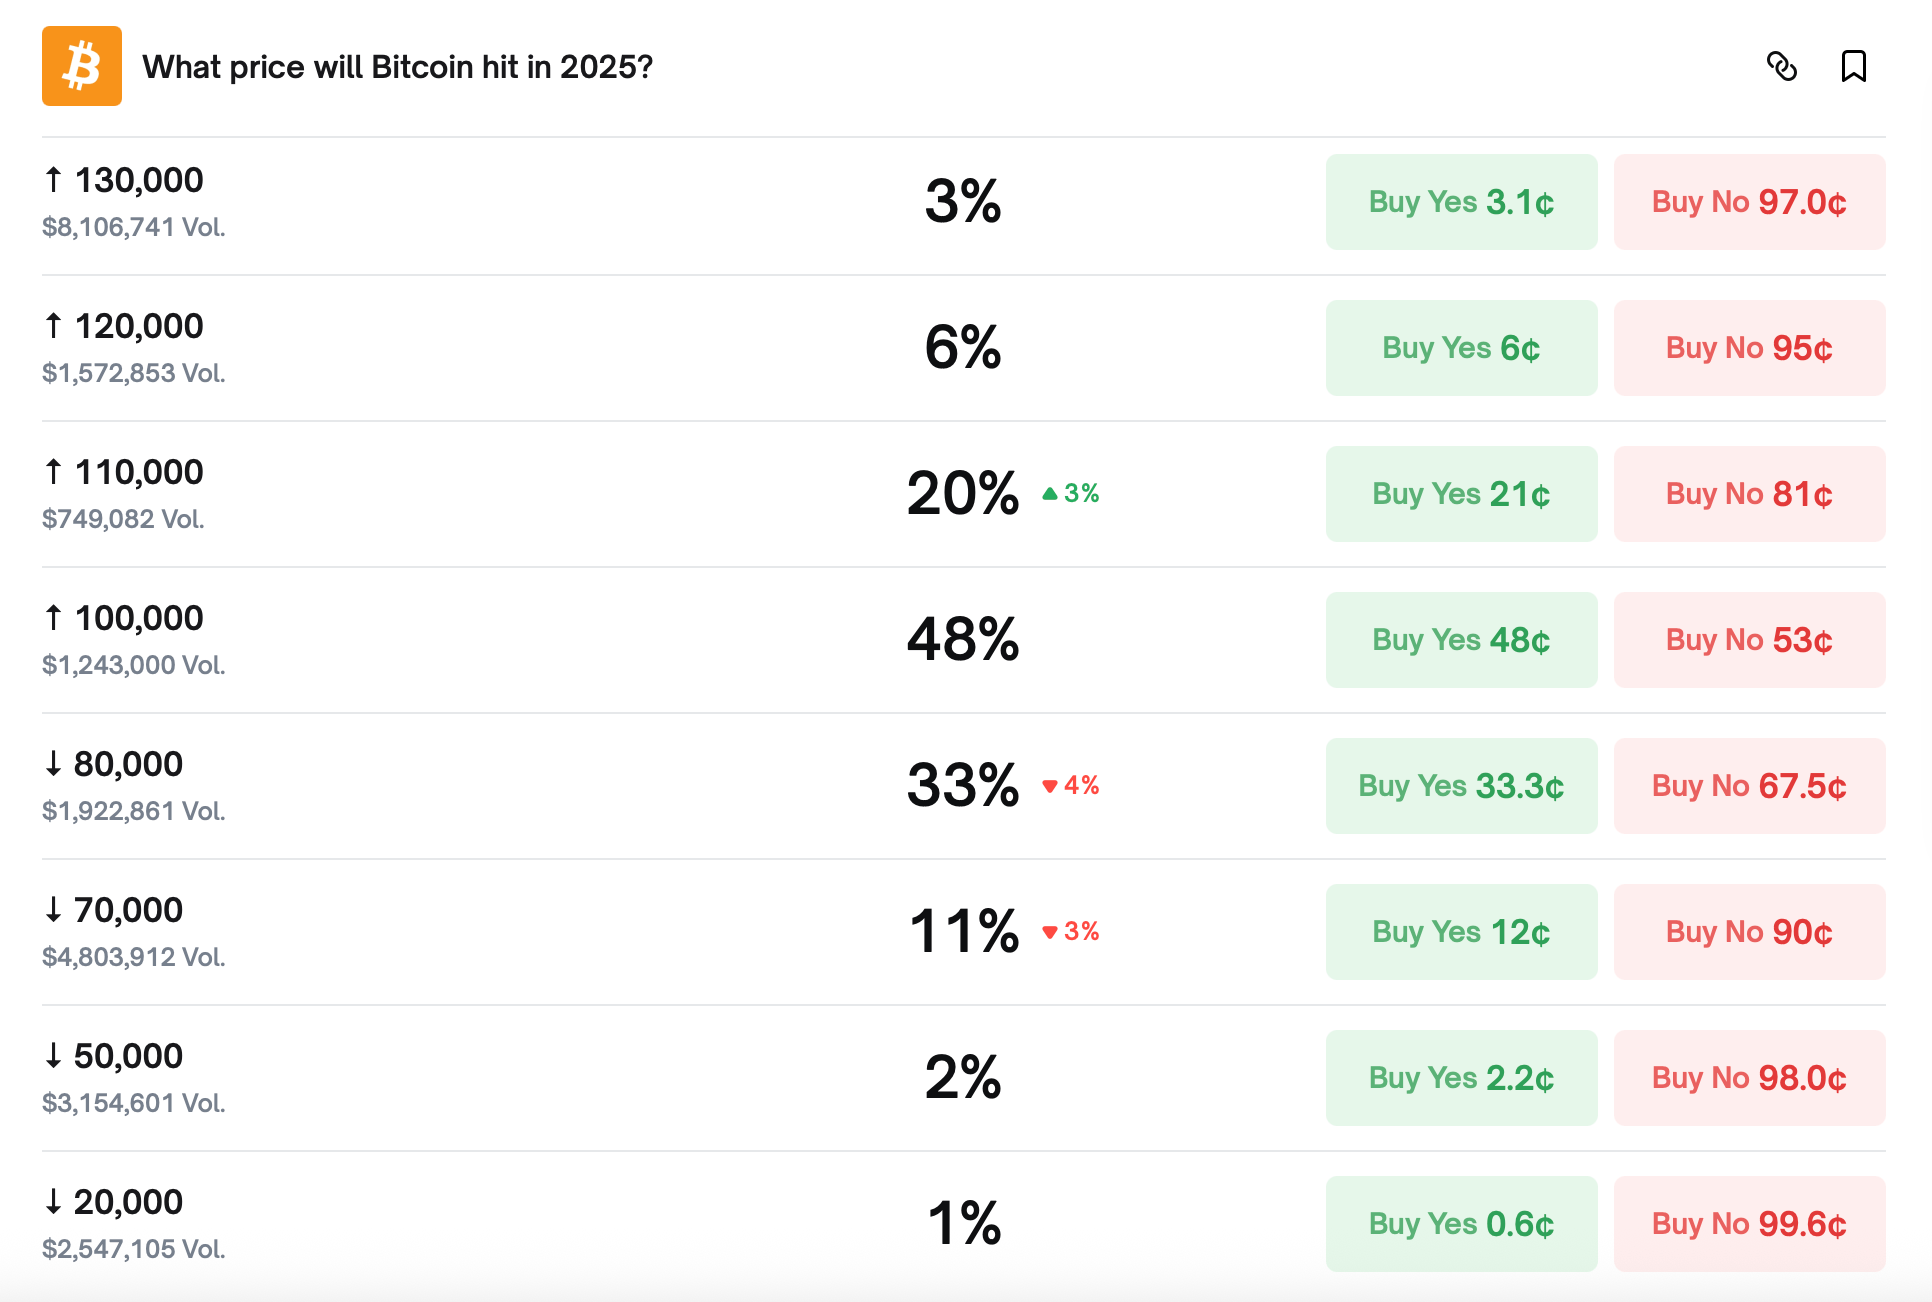1932x1302 pixels.
Task: Click the Bitcoin logo icon
Action: click(81, 66)
